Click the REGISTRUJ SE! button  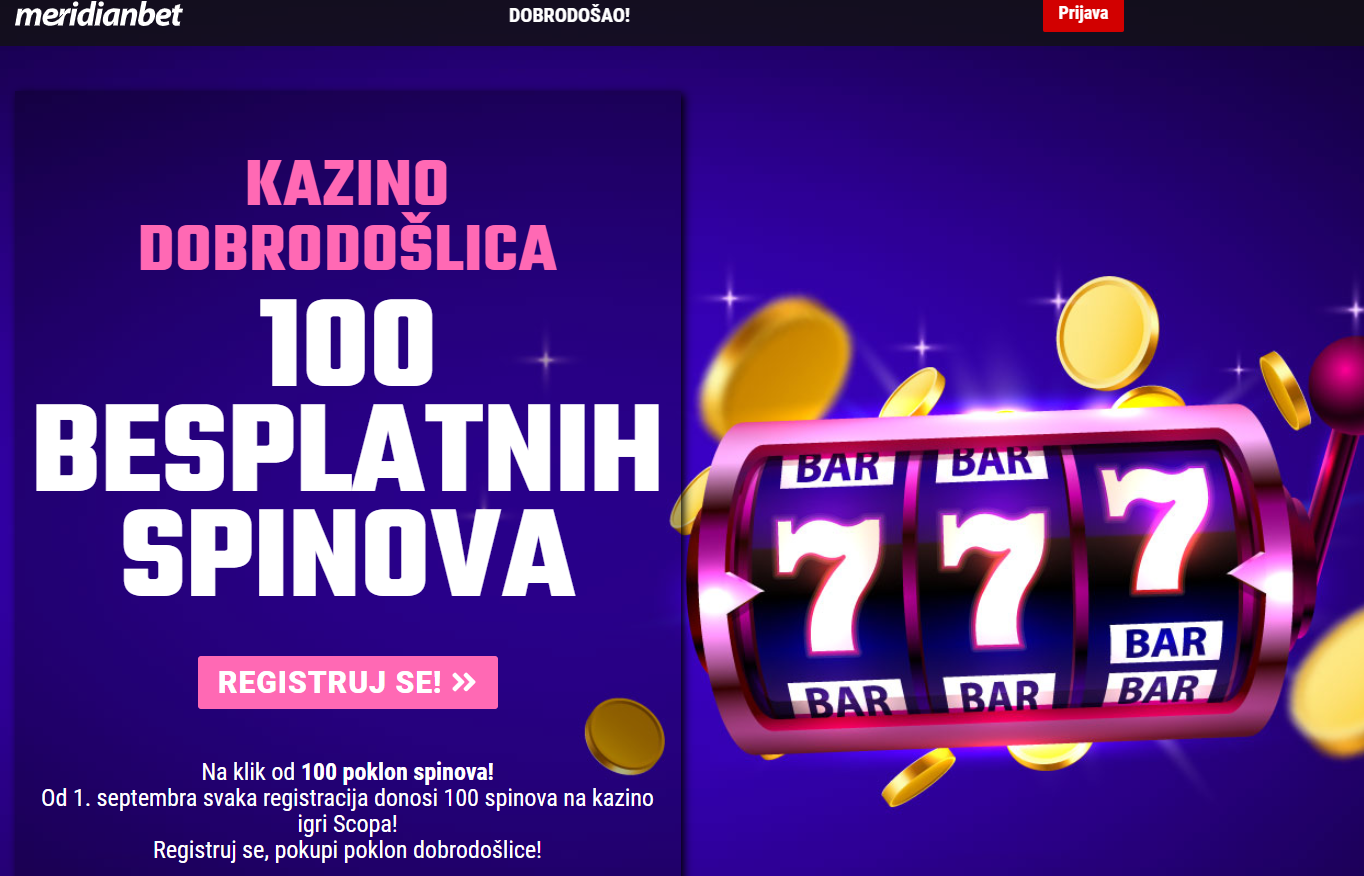[x=348, y=682]
